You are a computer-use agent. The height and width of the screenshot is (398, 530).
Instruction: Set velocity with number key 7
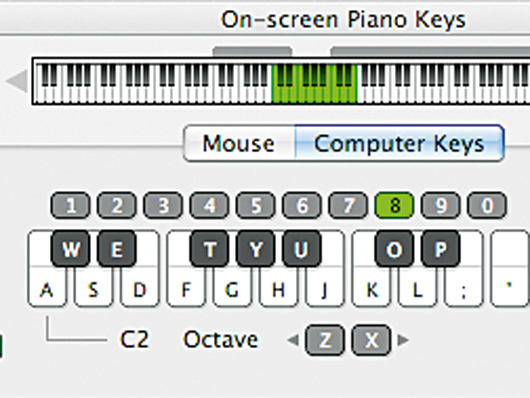348,205
